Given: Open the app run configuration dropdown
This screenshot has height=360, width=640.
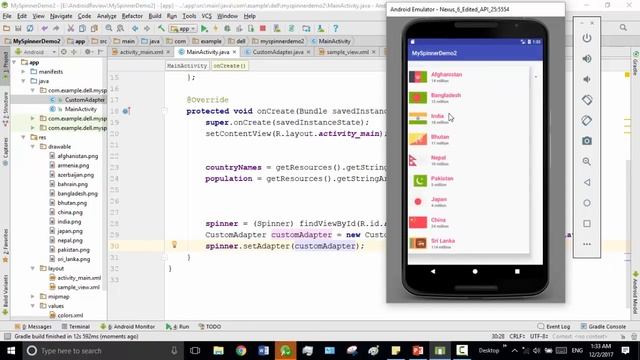Looking at the screenshot, I should 184,29.
